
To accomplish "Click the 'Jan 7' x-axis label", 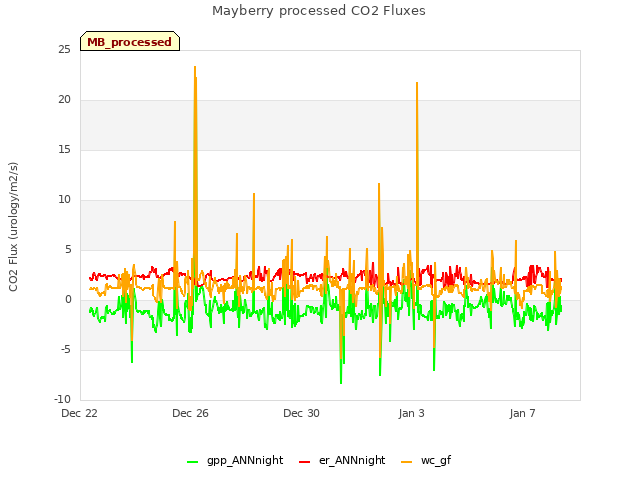I will (522, 413).
